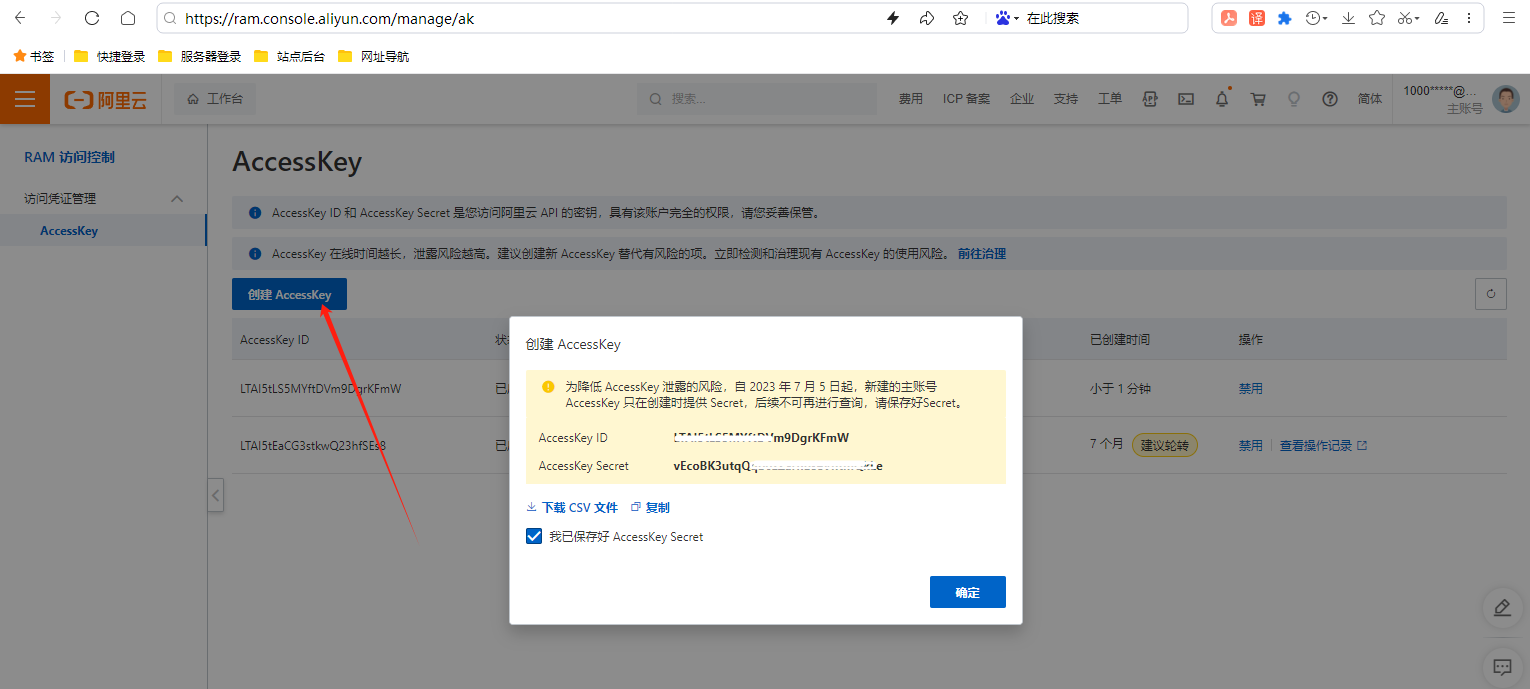Click the Aliyun console search field
The height and width of the screenshot is (689, 1530).
[757, 99]
